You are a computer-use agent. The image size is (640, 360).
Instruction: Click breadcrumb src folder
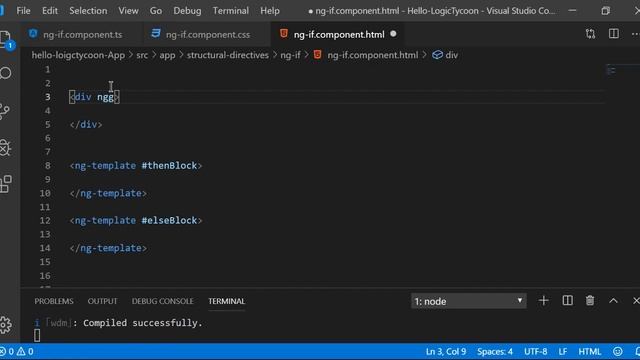(142, 55)
